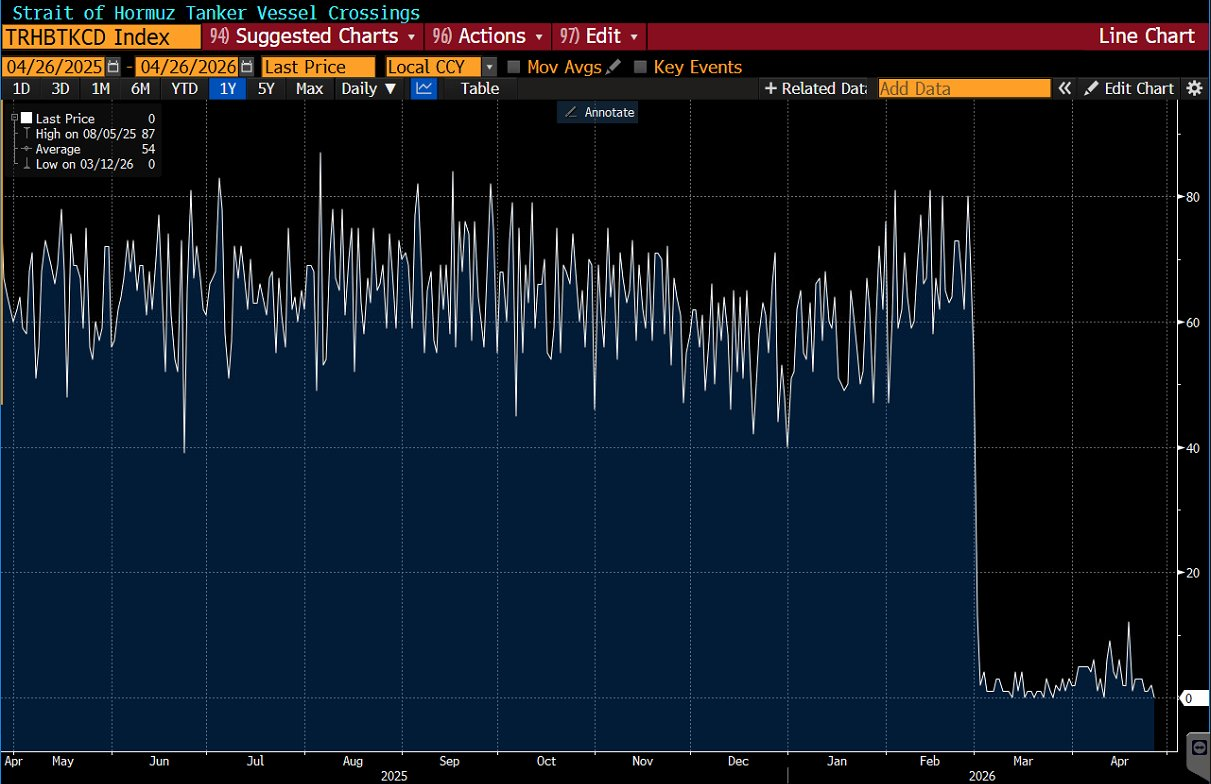This screenshot has height=784, width=1211.
Task: Select the 1M time range
Action: pos(100,88)
